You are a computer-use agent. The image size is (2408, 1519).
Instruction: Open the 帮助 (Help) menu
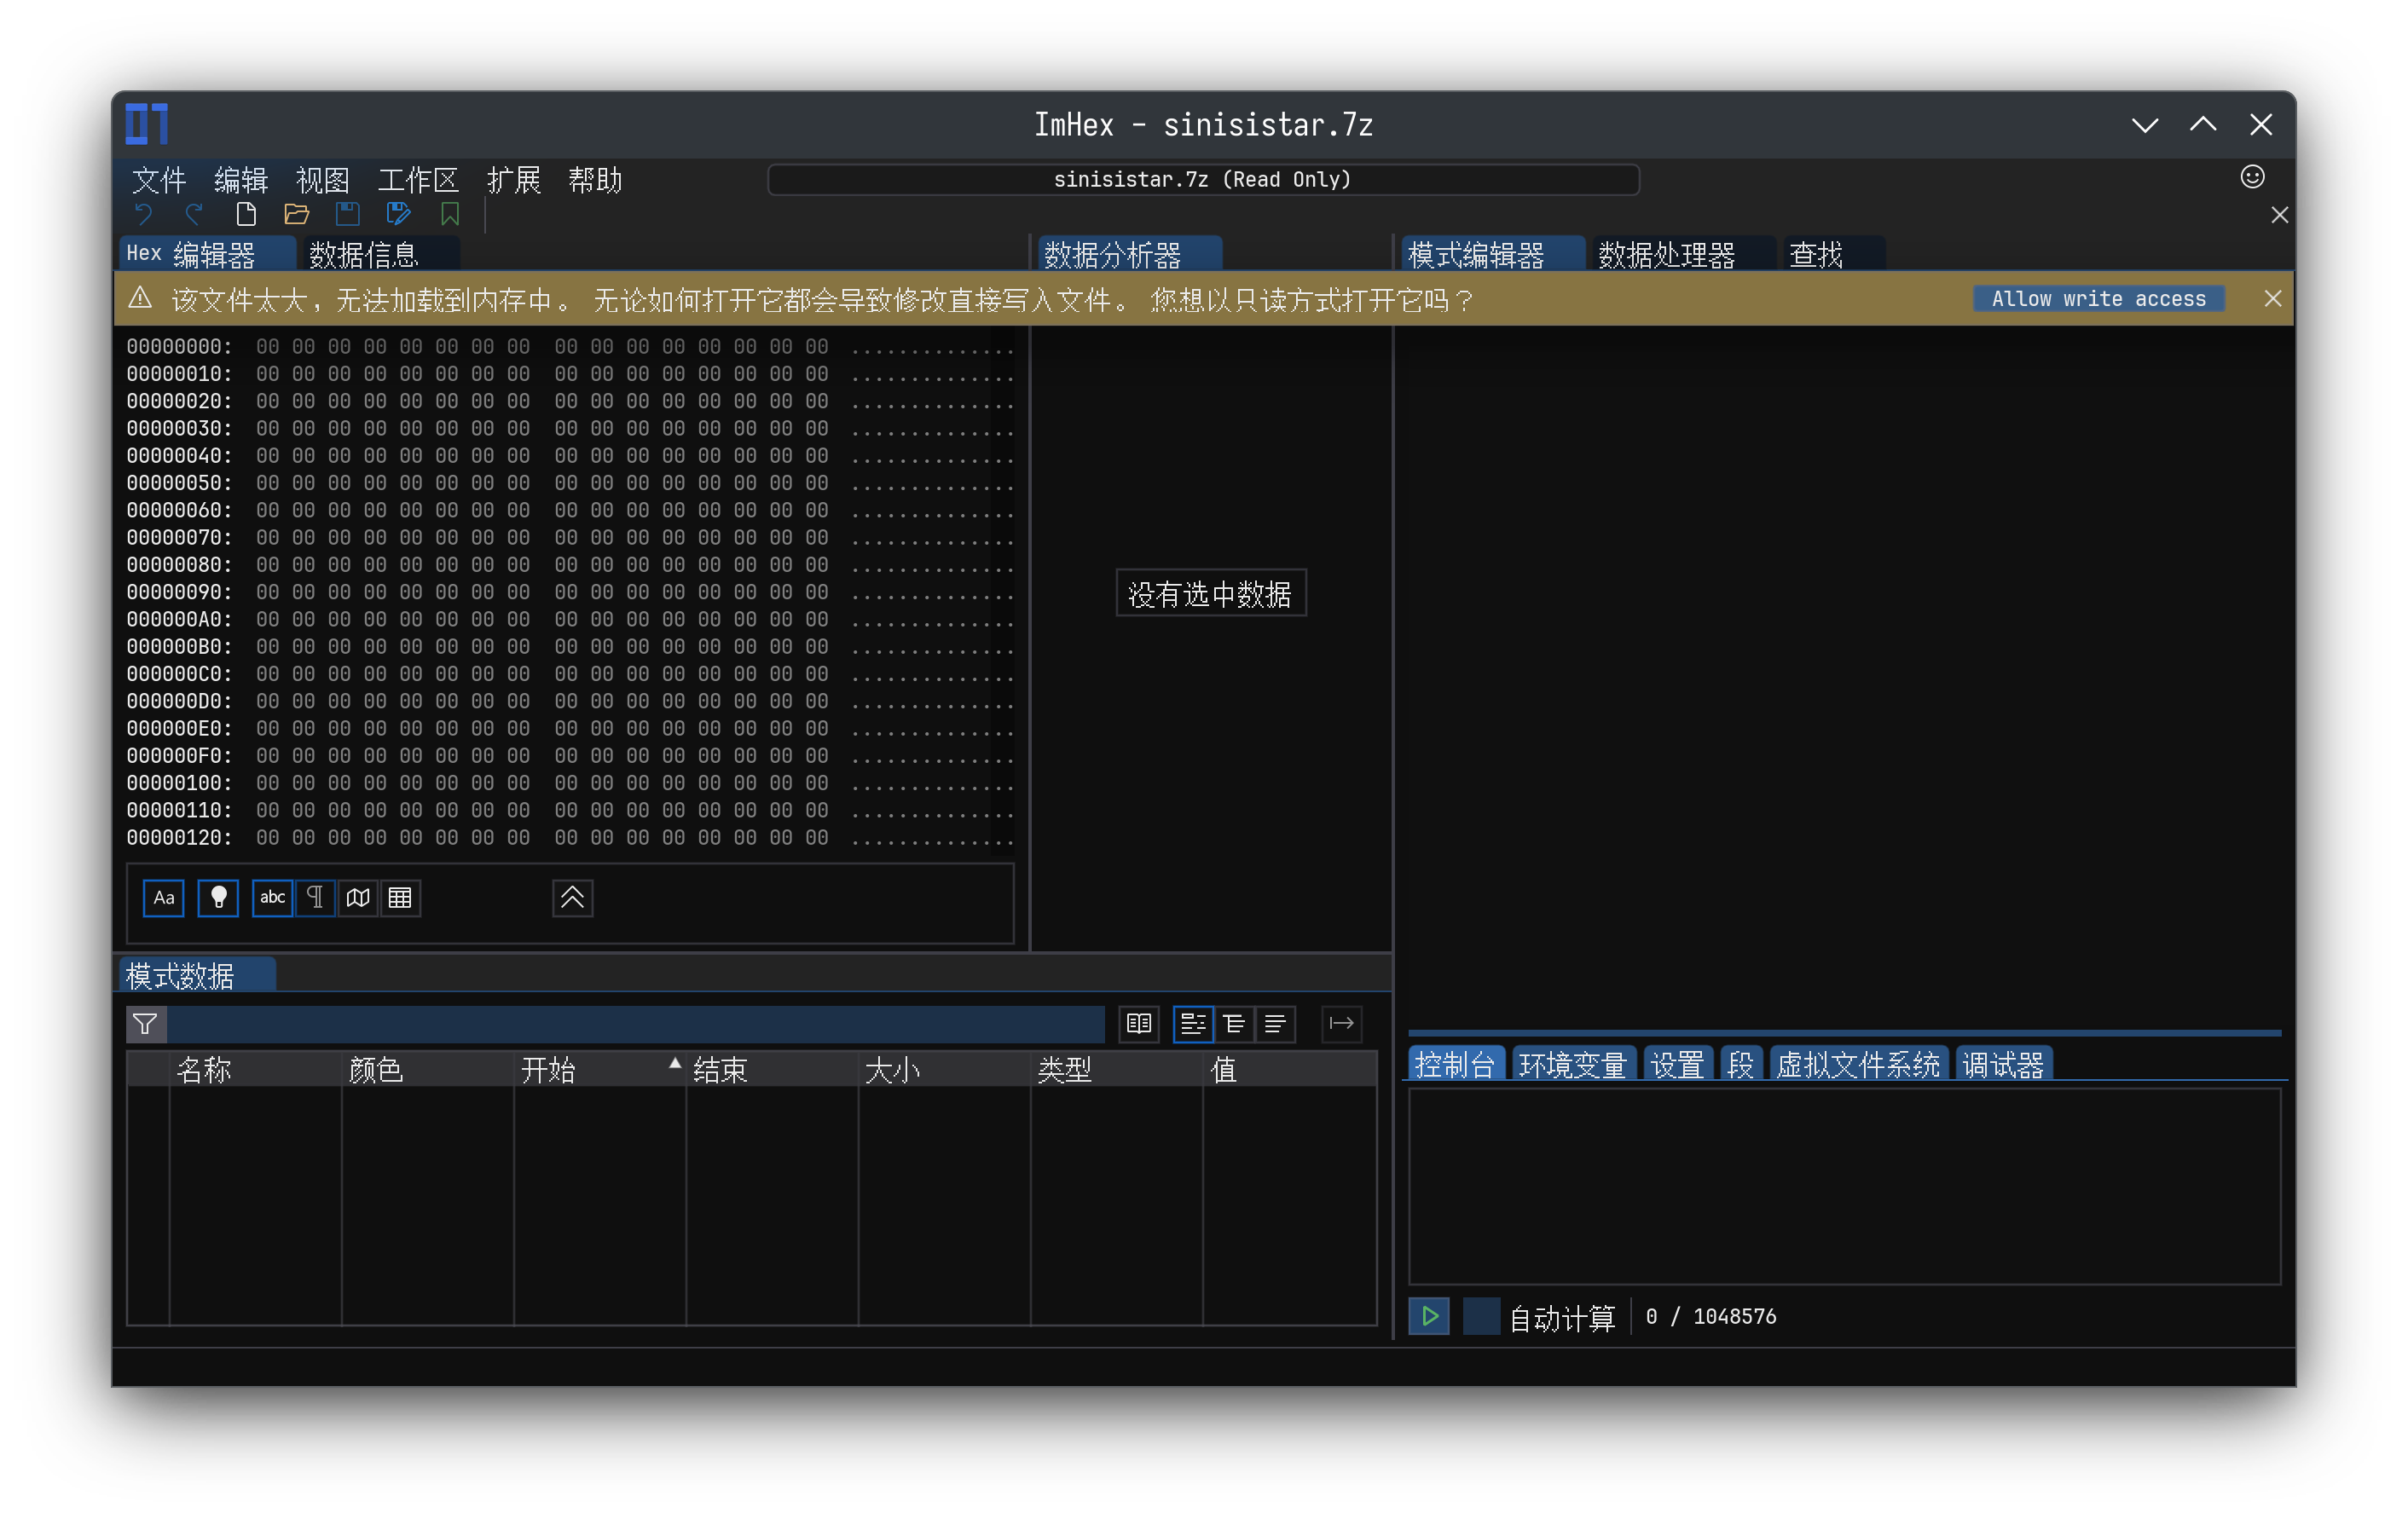coord(596,180)
